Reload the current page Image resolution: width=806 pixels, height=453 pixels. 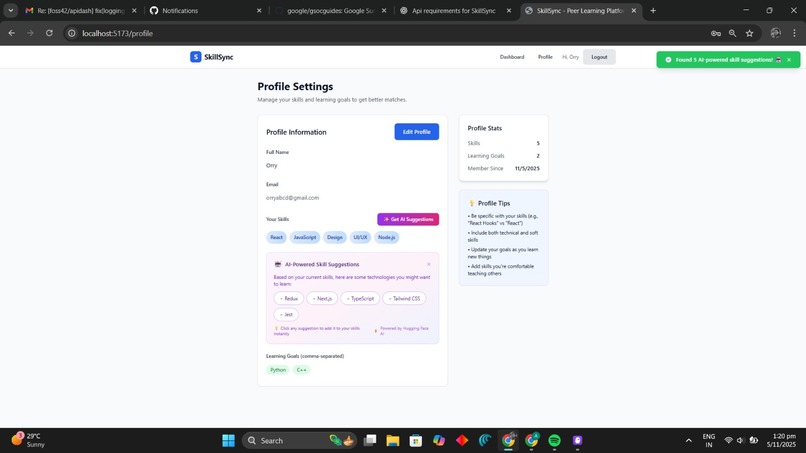[49, 33]
